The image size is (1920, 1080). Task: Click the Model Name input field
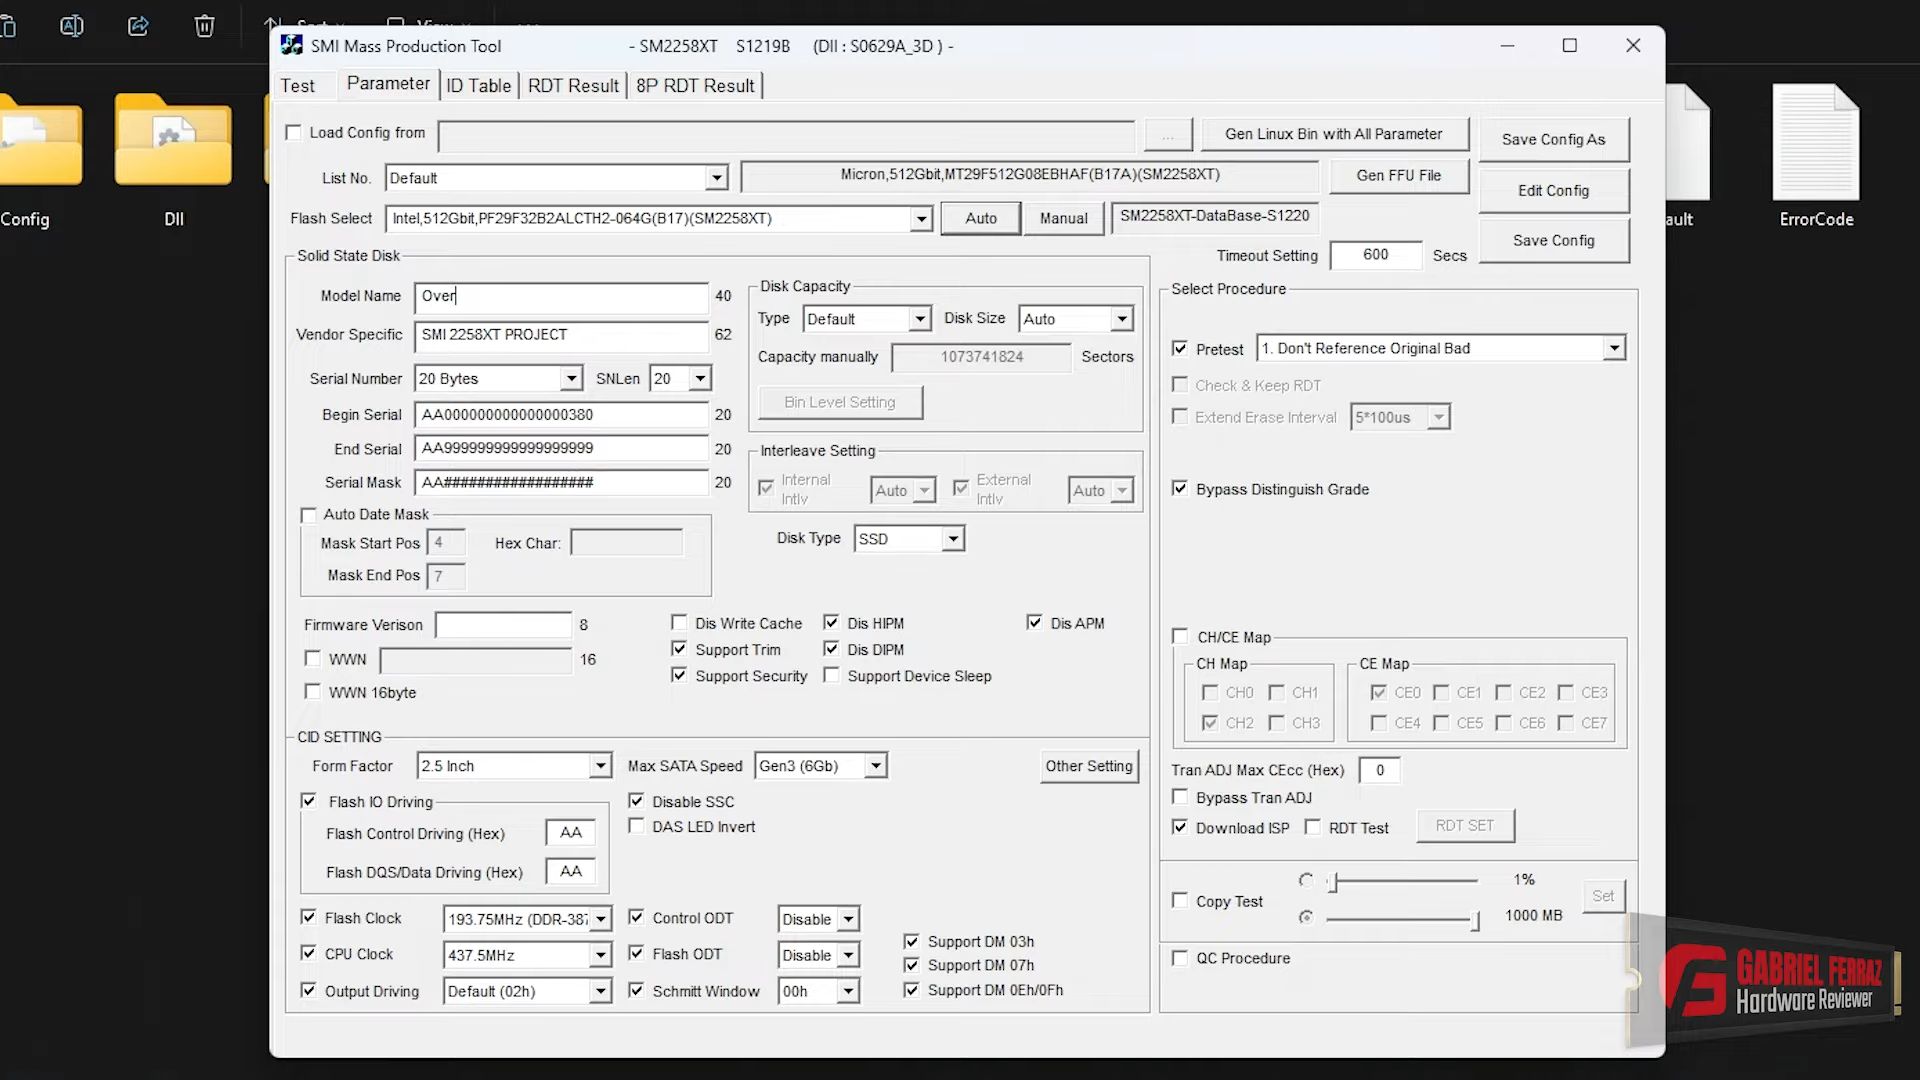point(561,296)
